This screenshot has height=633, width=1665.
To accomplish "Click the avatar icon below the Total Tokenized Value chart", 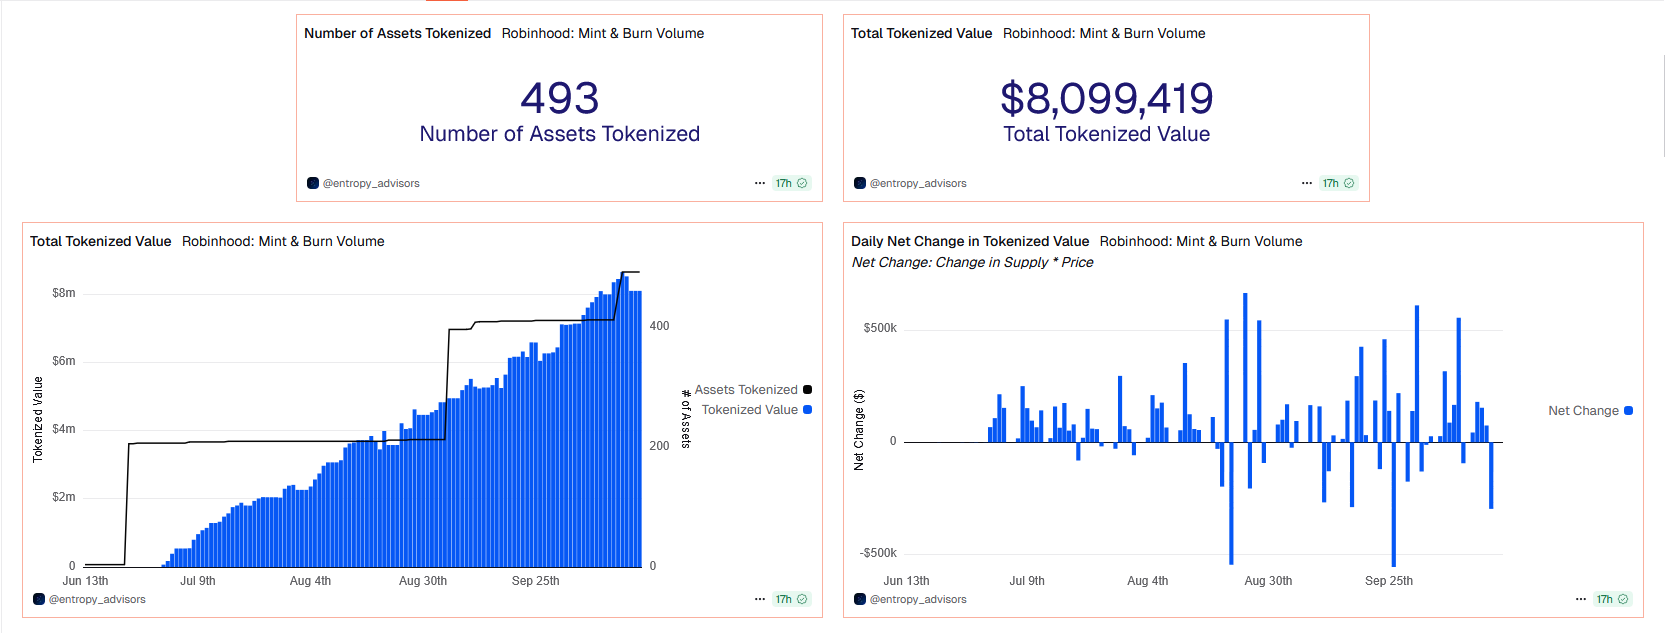I will point(39,599).
